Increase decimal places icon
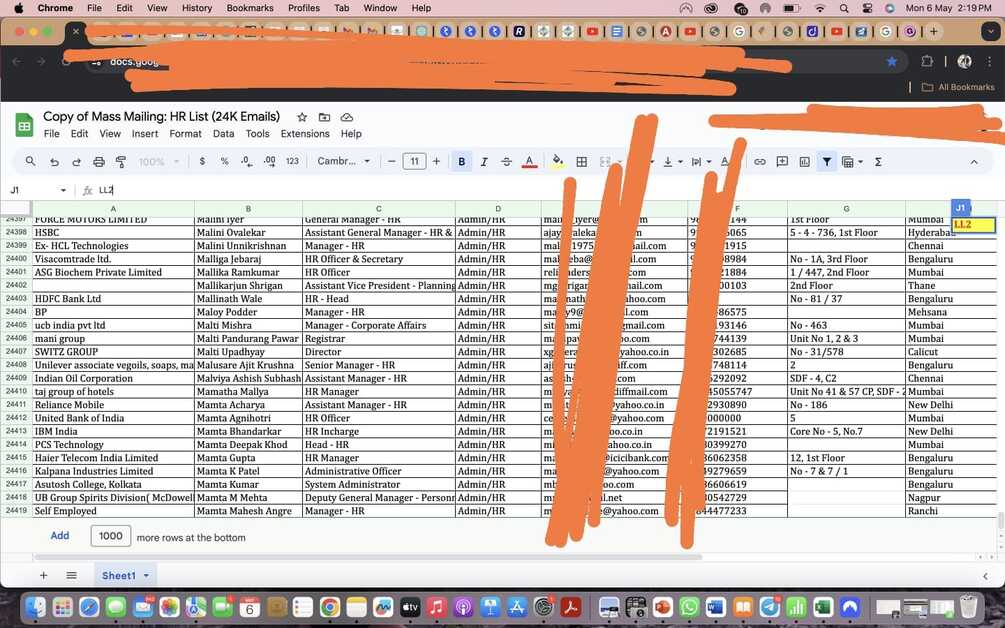The image size is (1005, 628). (x=269, y=161)
